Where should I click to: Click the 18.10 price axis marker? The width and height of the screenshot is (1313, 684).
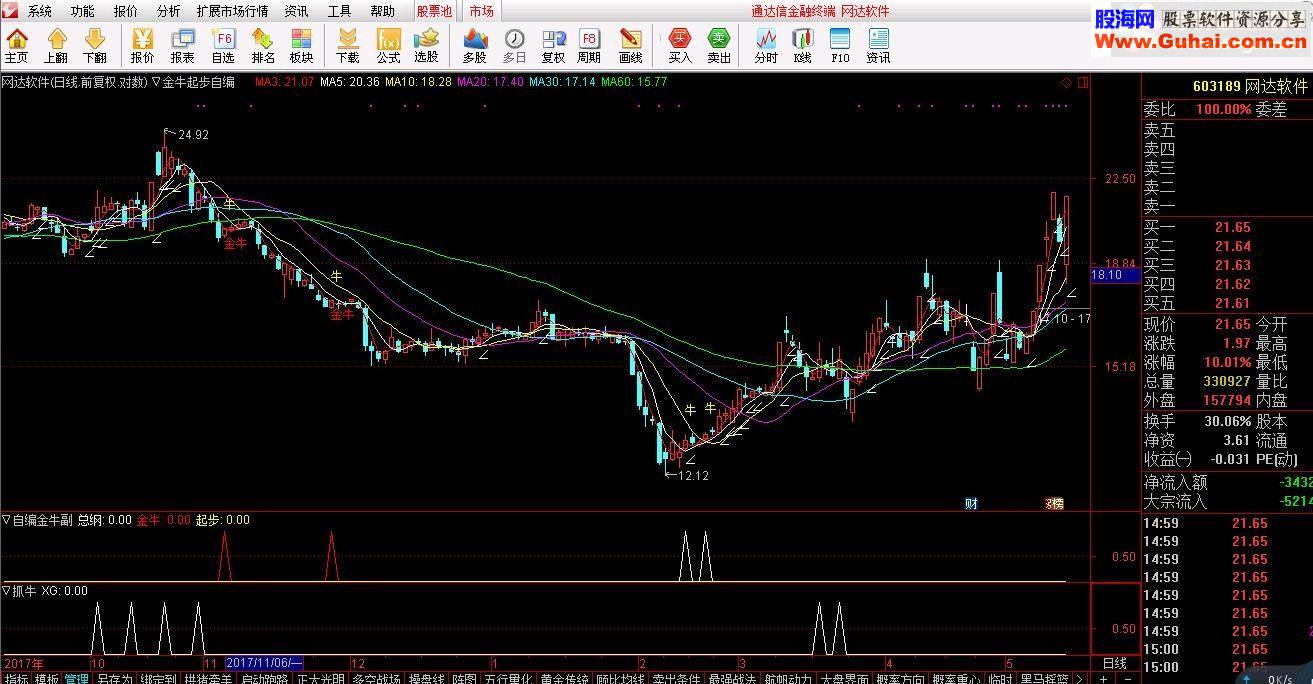[x=1115, y=275]
